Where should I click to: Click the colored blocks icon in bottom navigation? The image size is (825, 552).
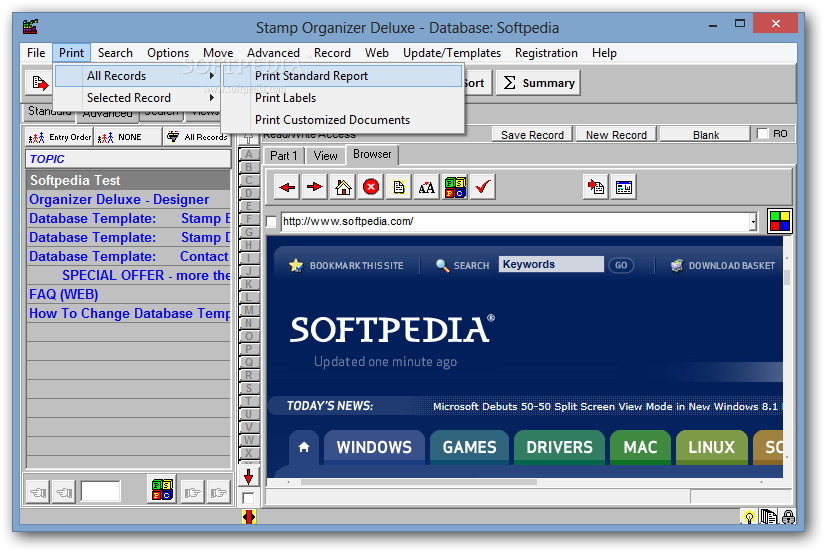(x=163, y=489)
